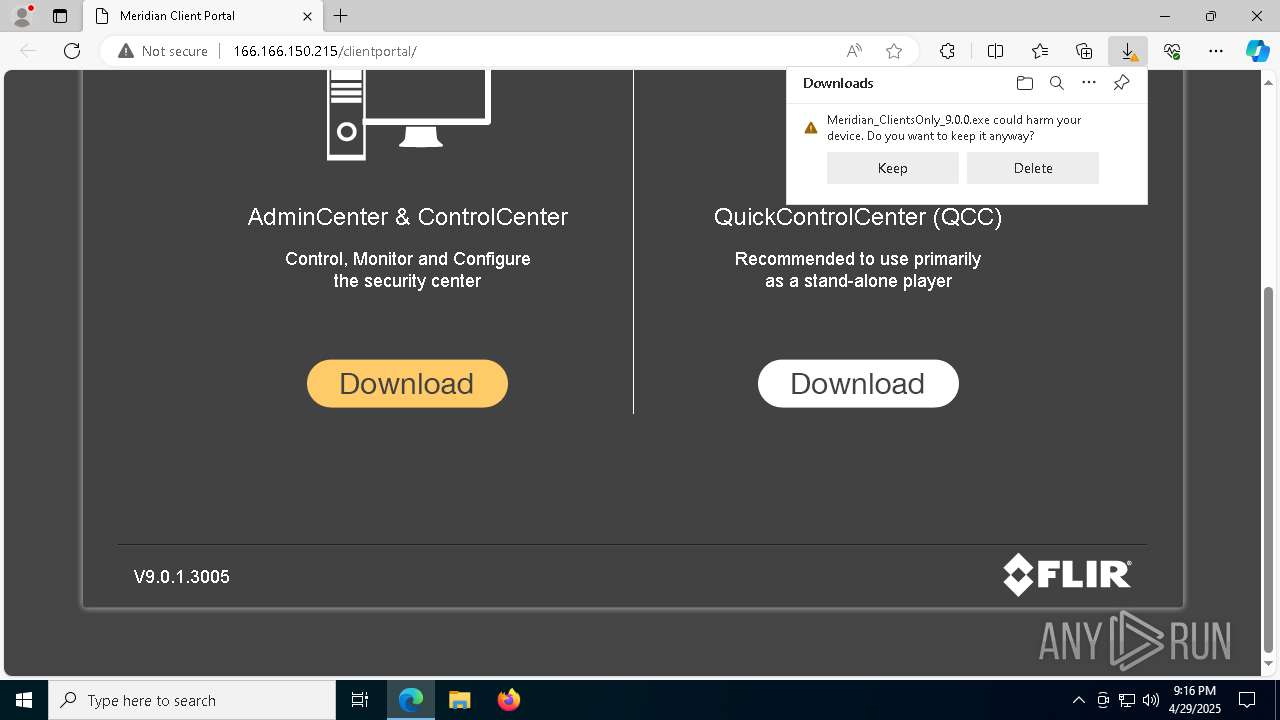The image size is (1280, 720).
Task: Click the AdminCenter computer icon
Action: click(x=409, y=113)
